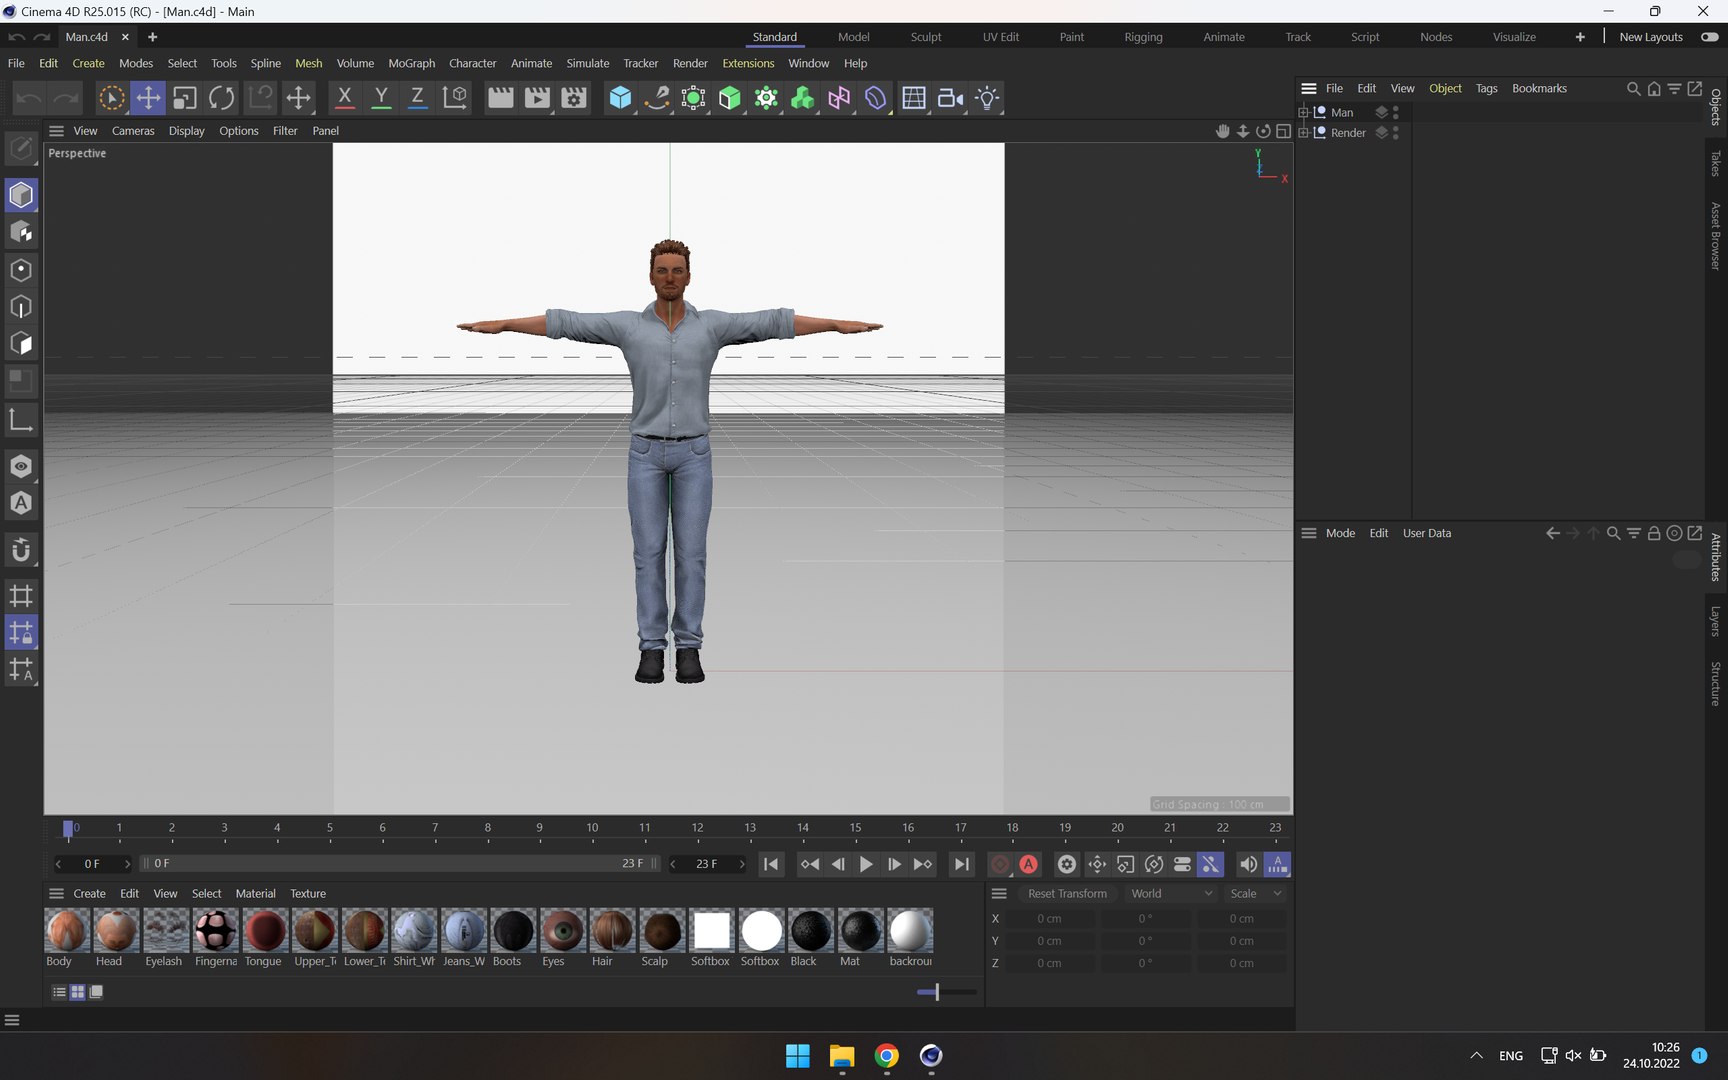Expand the Render object tree
The height and width of the screenshot is (1080, 1728).
coord(1304,132)
